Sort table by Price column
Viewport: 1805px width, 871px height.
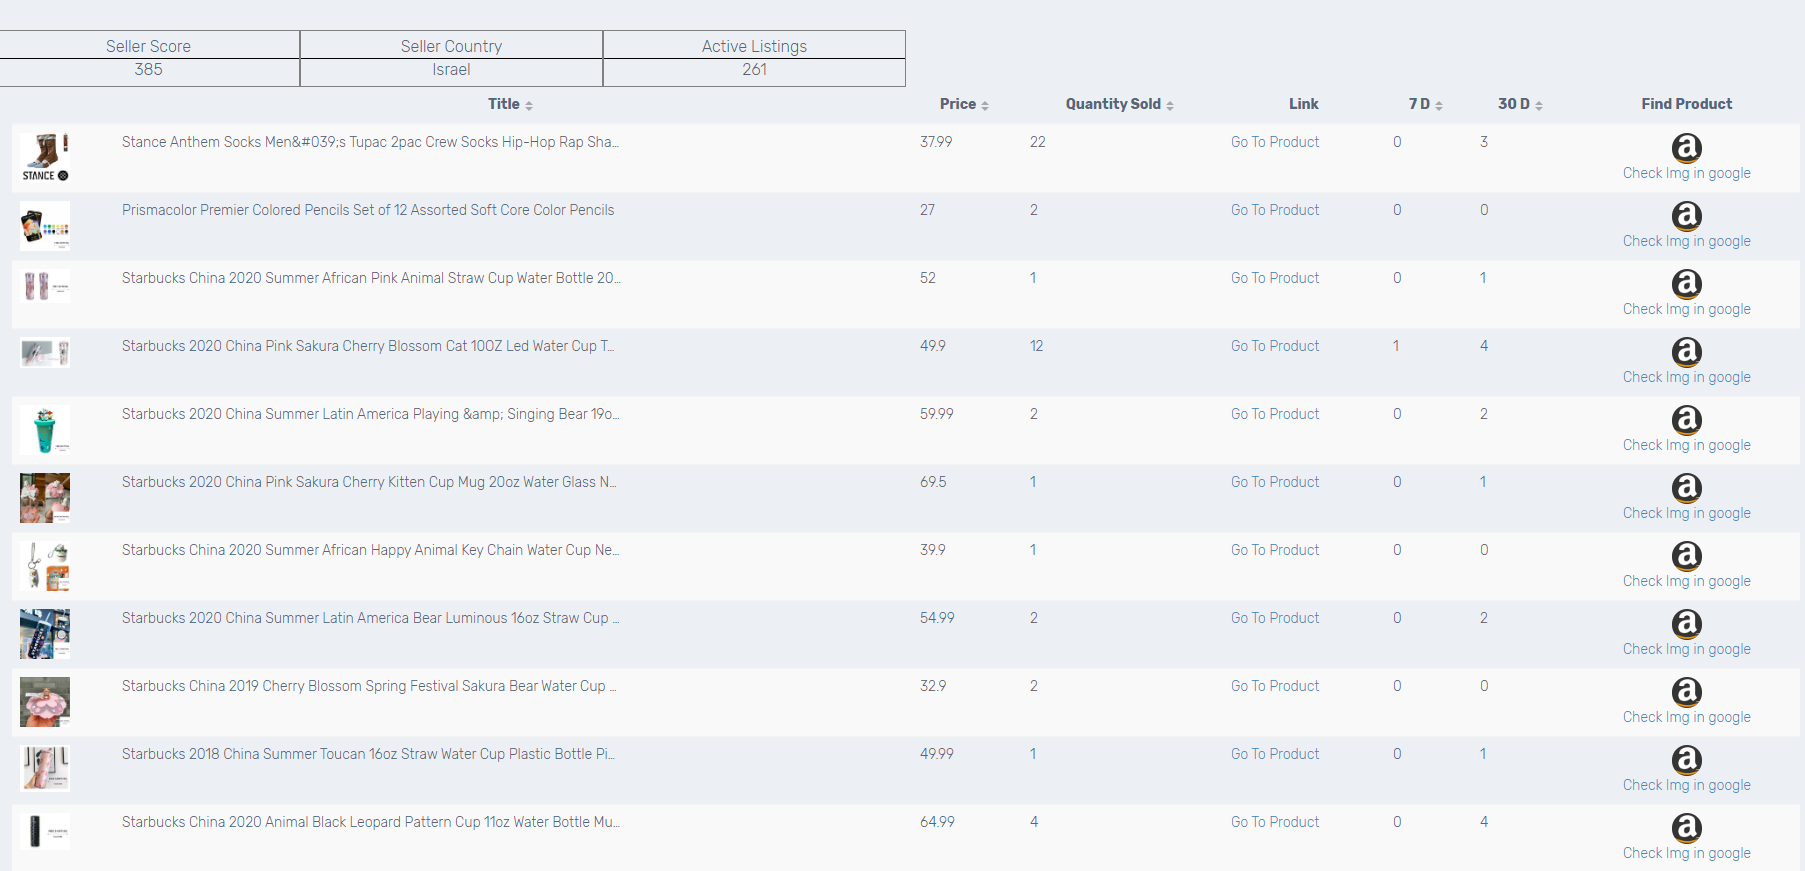(964, 104)
